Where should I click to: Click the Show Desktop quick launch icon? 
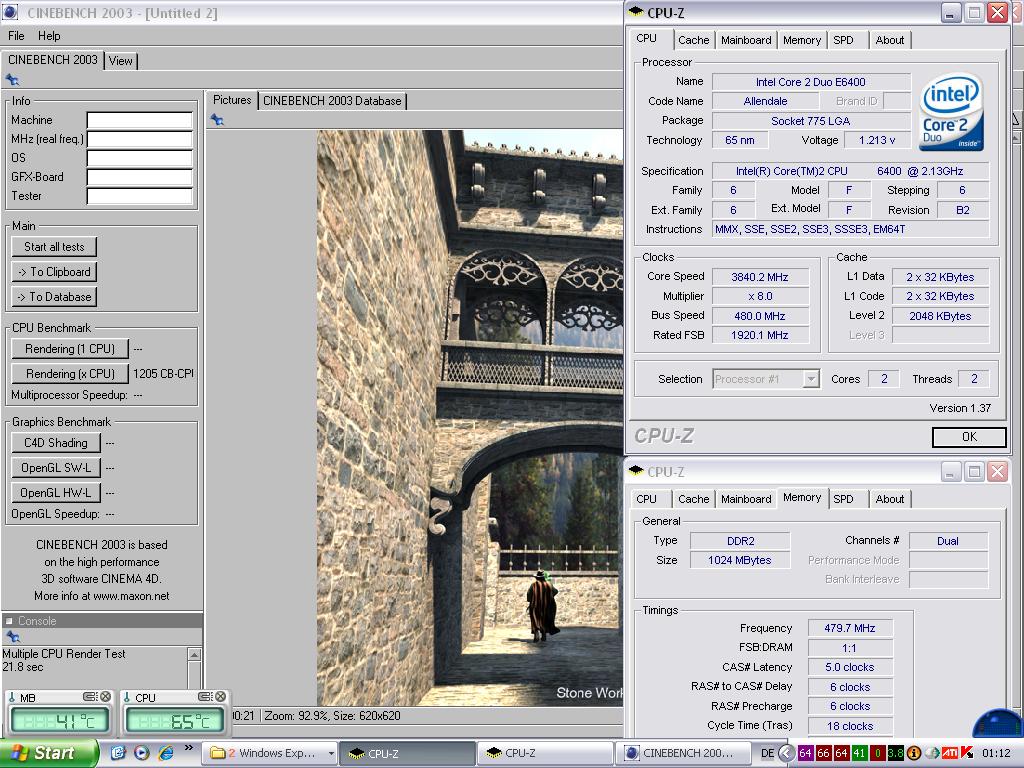click(x=118, y=753)
